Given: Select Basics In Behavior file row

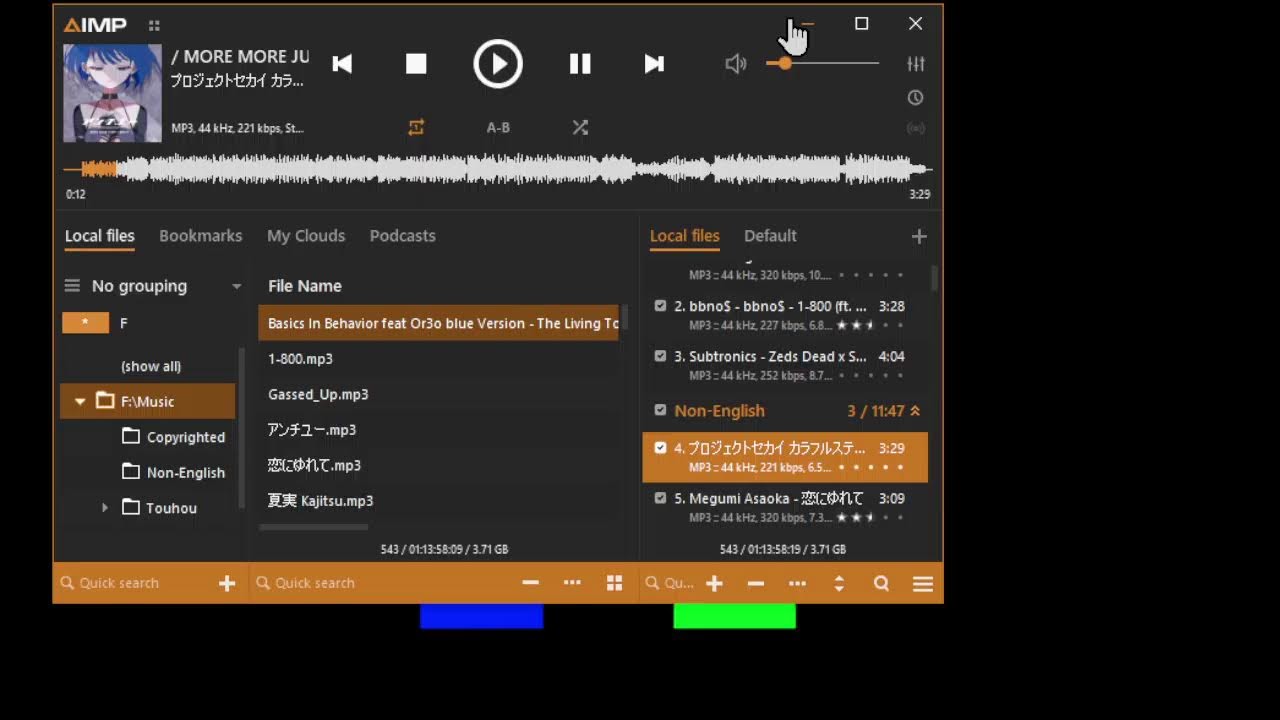Looking at the screenshot, I should [x=439, y=323].
